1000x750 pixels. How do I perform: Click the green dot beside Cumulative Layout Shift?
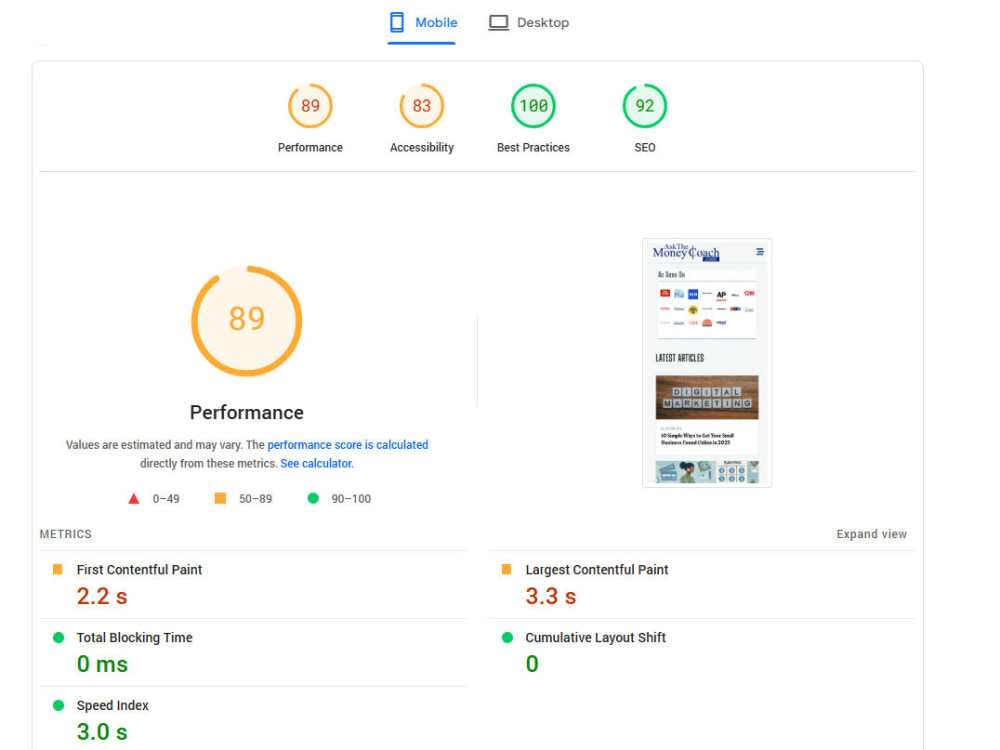coord(507,637)
